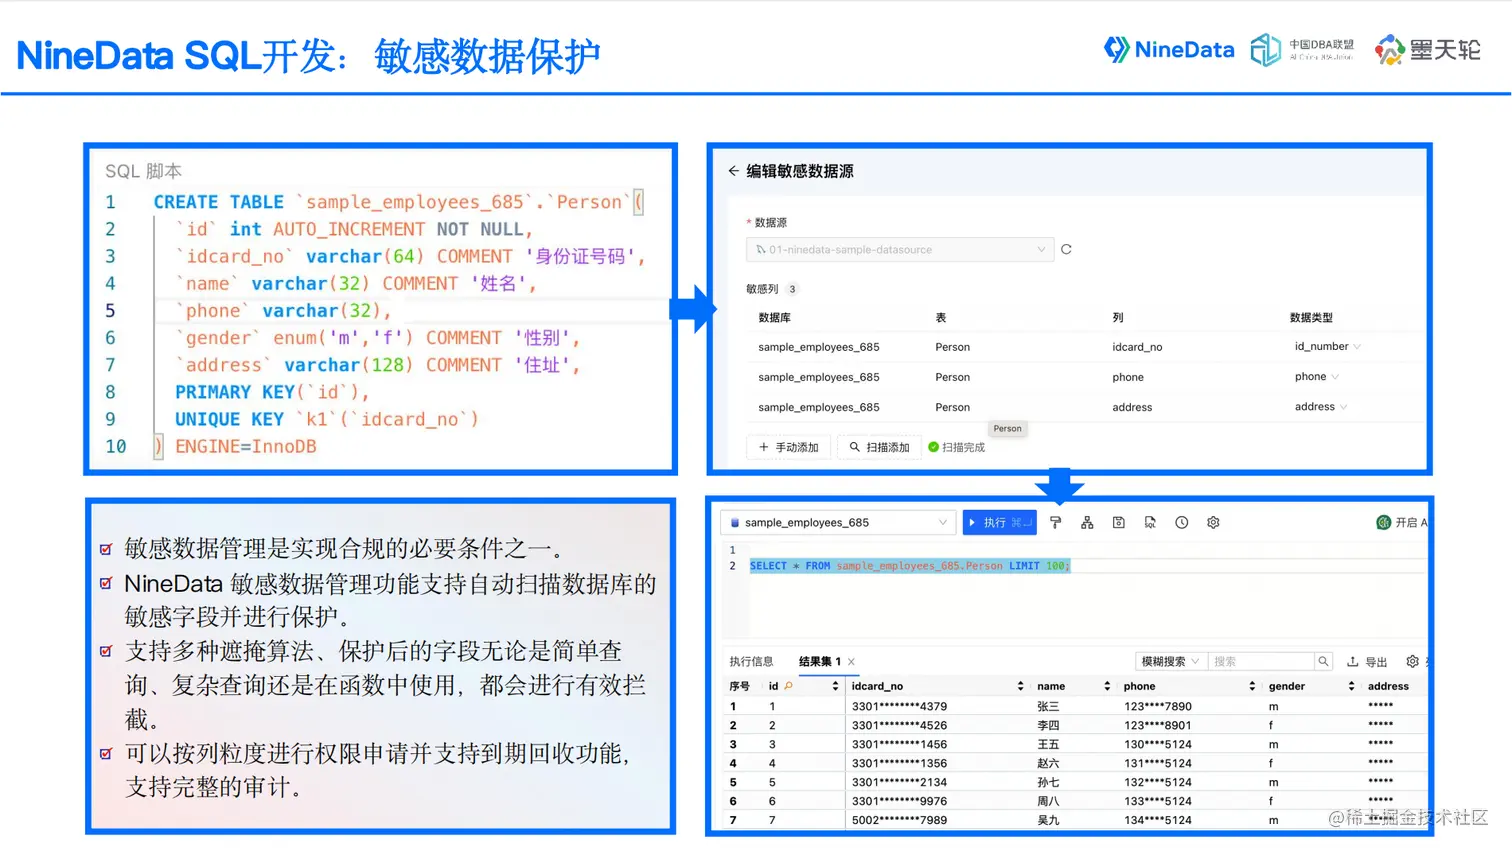Click the phone cell 134****5124
The height and width of the screenshot is (851, 1512).
tap(1157, 820)
